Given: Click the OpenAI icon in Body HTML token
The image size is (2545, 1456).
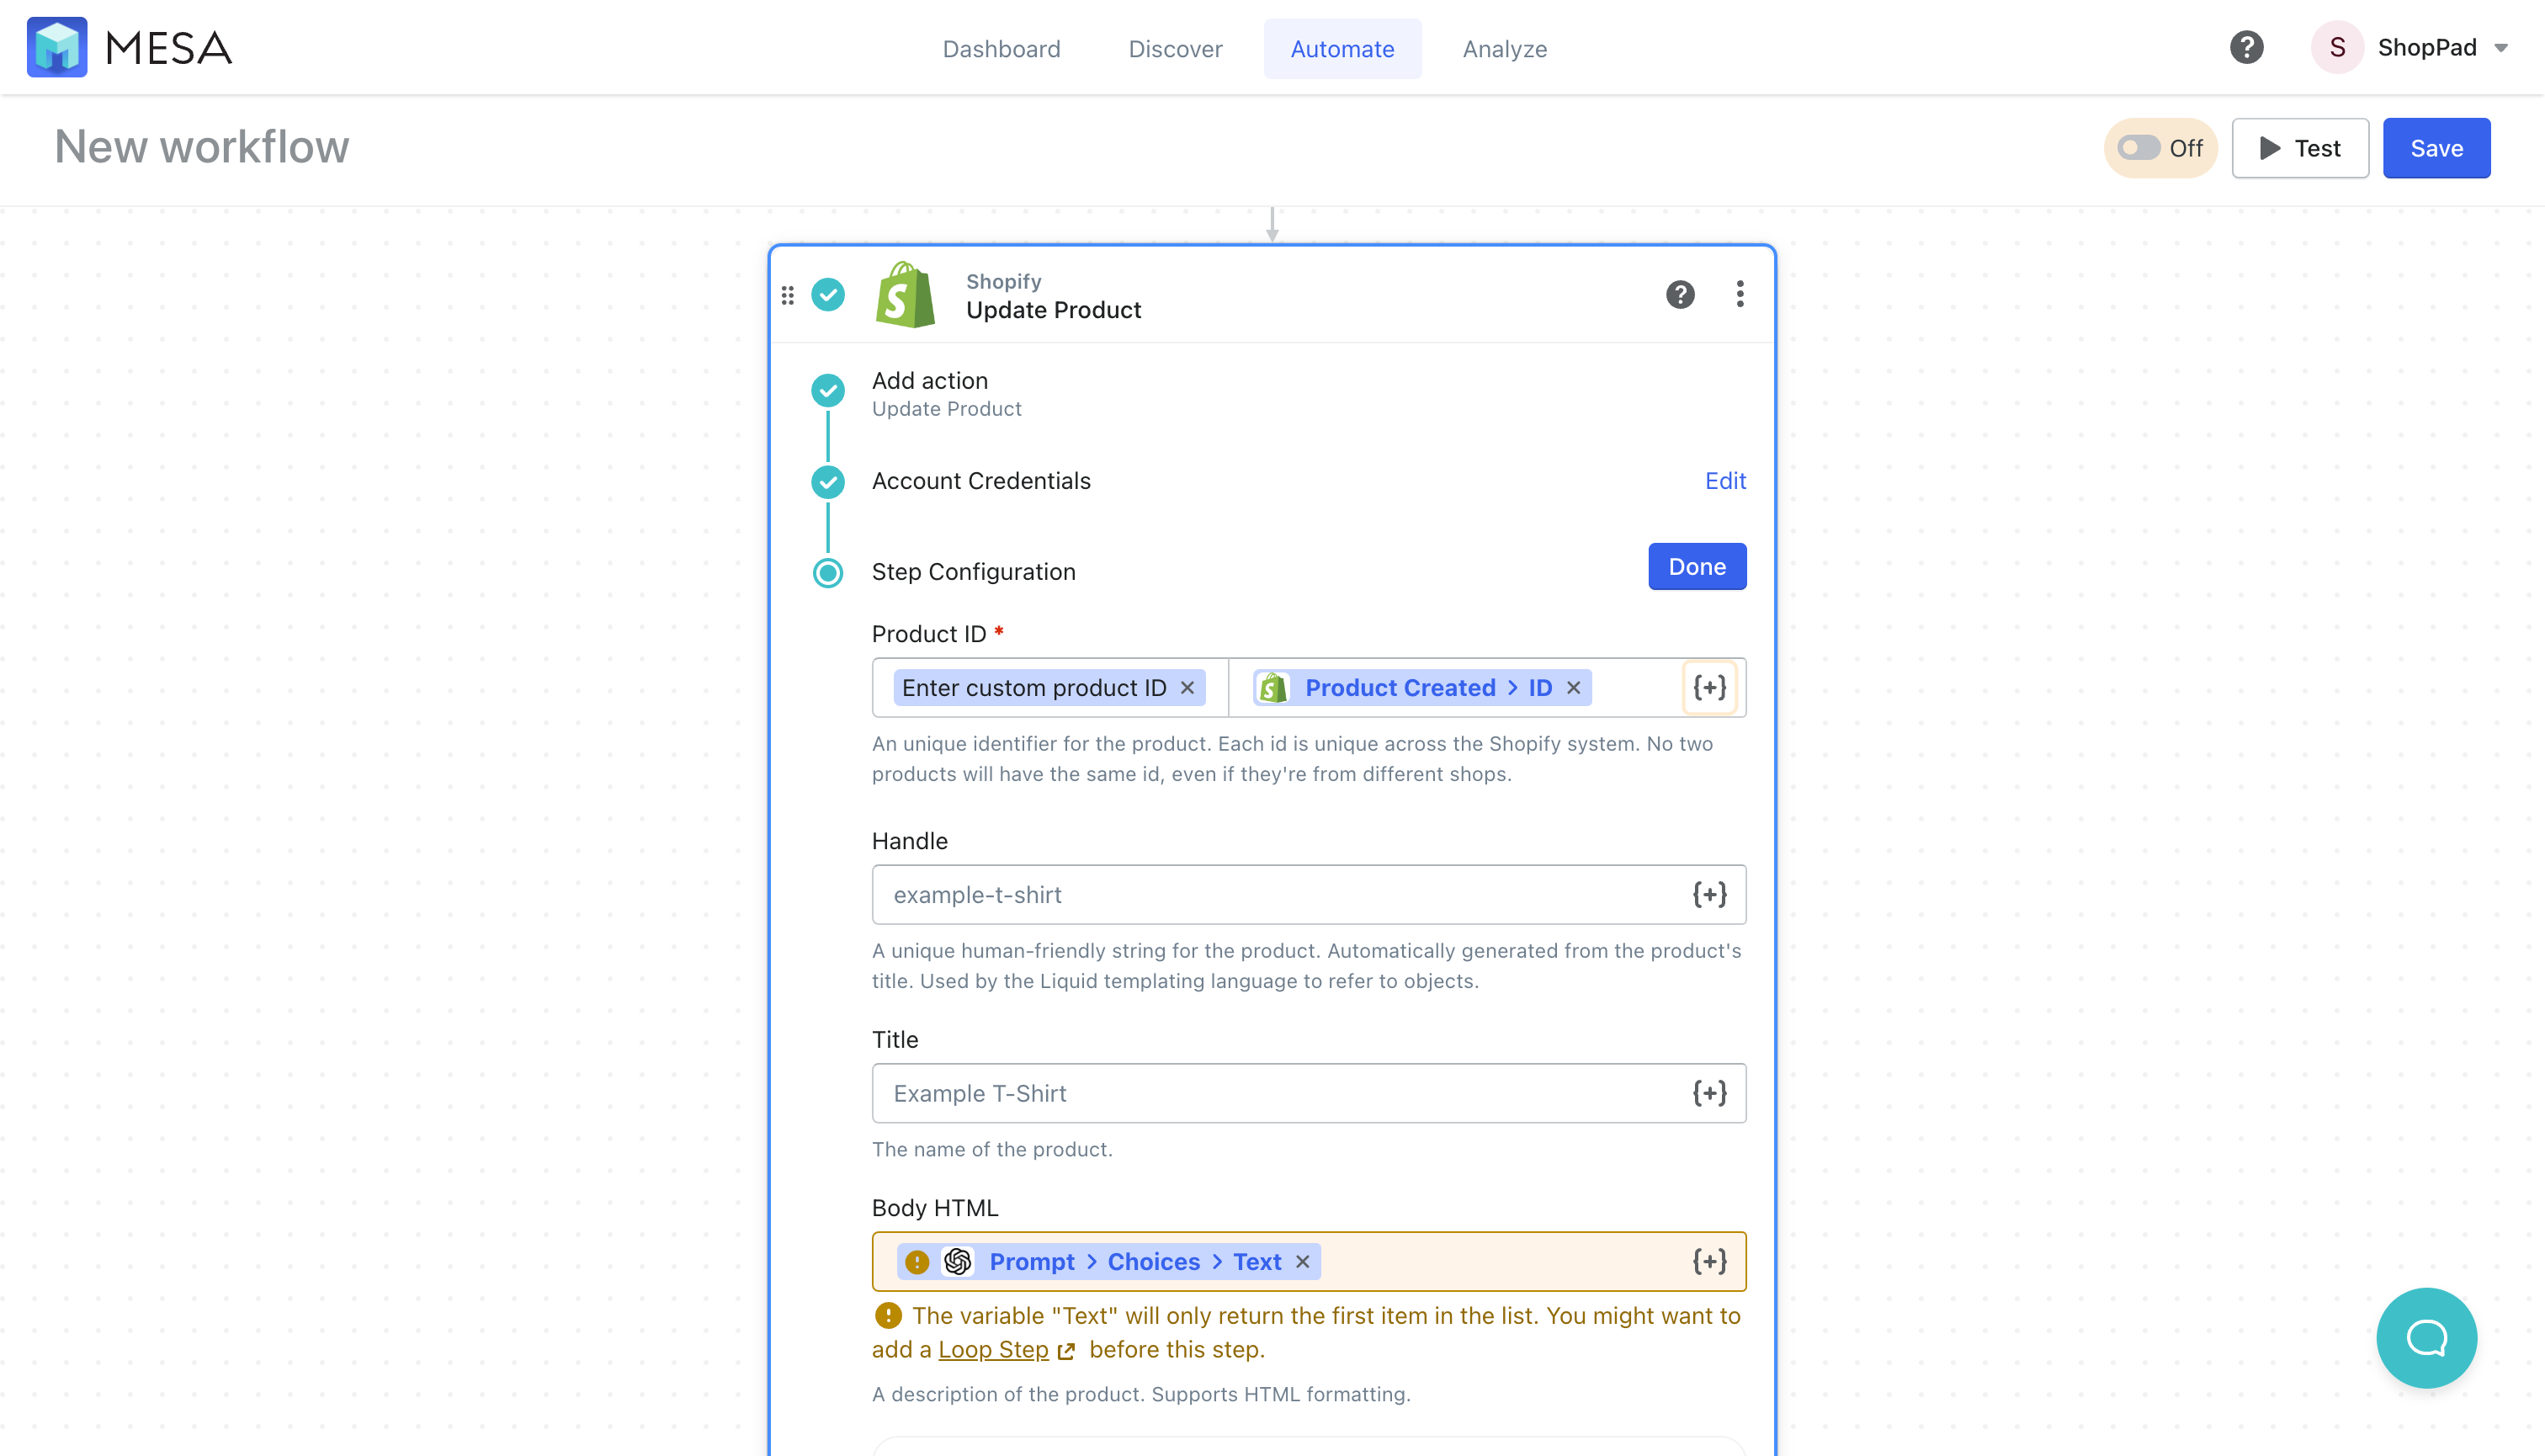Looking at the screenshot, I should 957,1262.
